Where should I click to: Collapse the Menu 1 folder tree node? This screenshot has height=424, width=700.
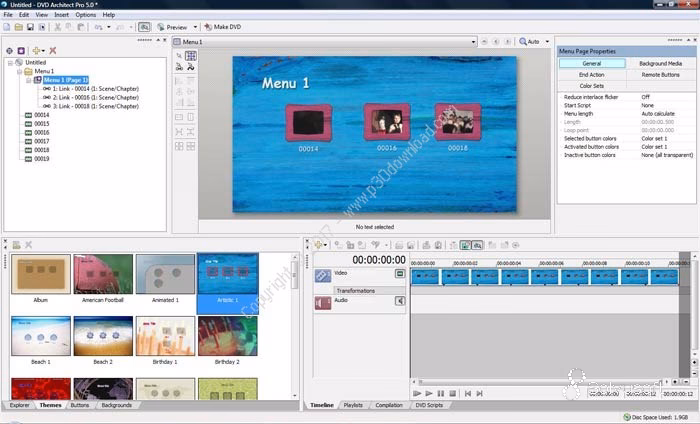tap(19, 71)
